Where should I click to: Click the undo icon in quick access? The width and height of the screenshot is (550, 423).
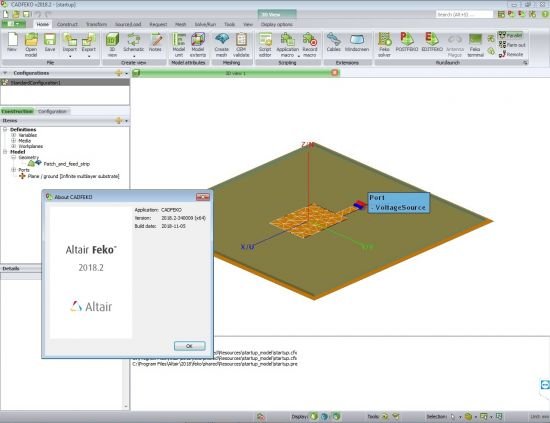coord(38,14)
